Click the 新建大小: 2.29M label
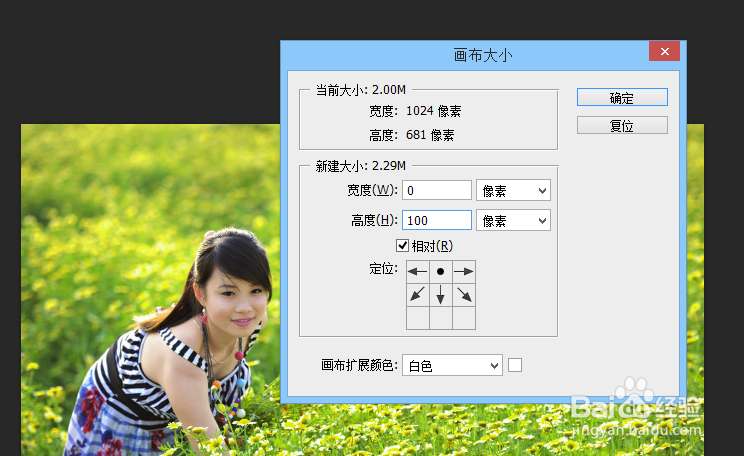Image resolution: width=744 pixels, height=456 pixels. click(x=361, y=166)
